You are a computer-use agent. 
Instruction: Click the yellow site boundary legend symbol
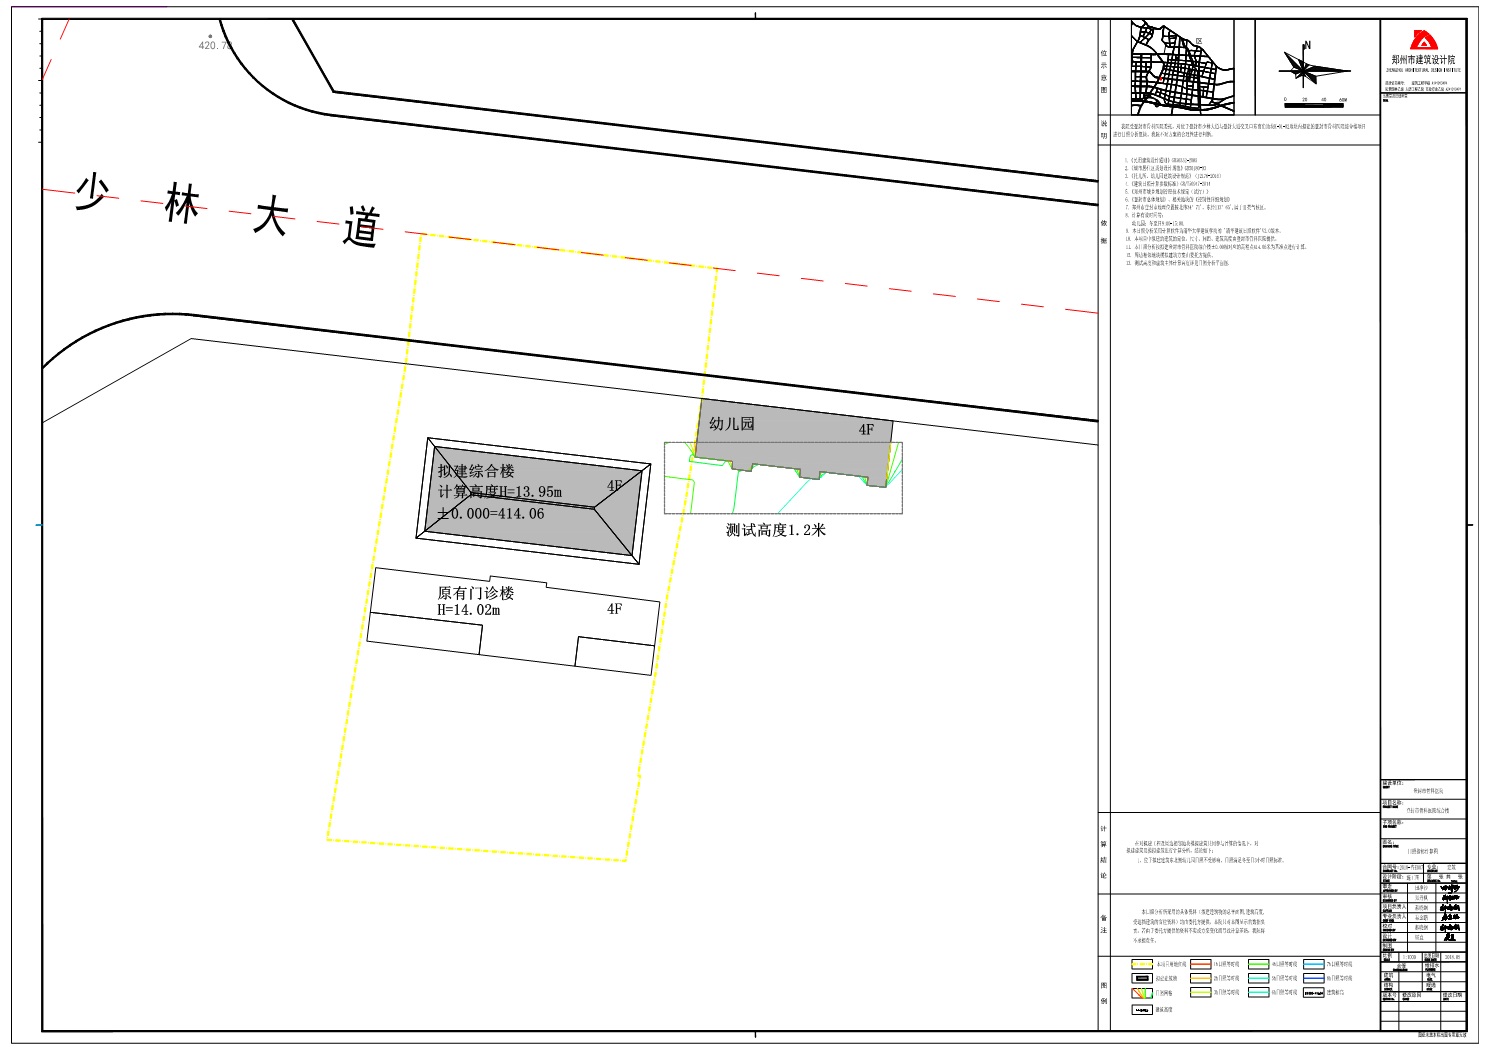point(1141,965)
